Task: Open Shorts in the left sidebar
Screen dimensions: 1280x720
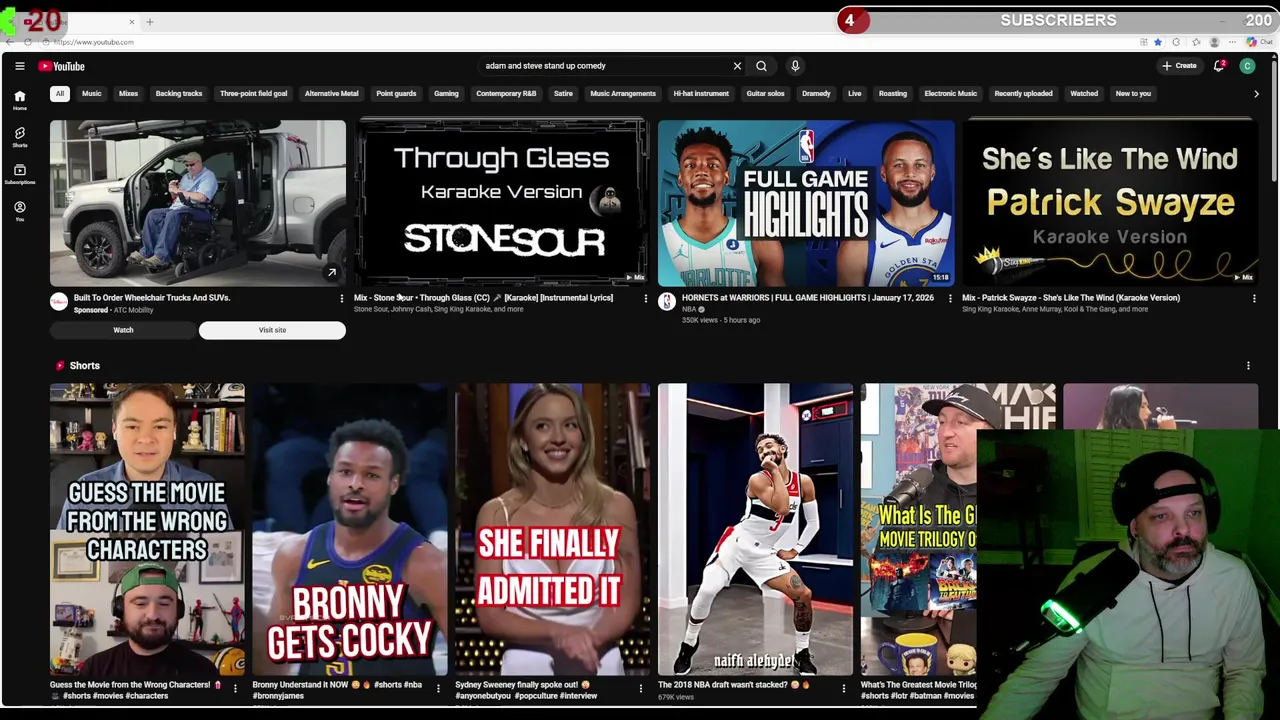Action: coord(19,137)
